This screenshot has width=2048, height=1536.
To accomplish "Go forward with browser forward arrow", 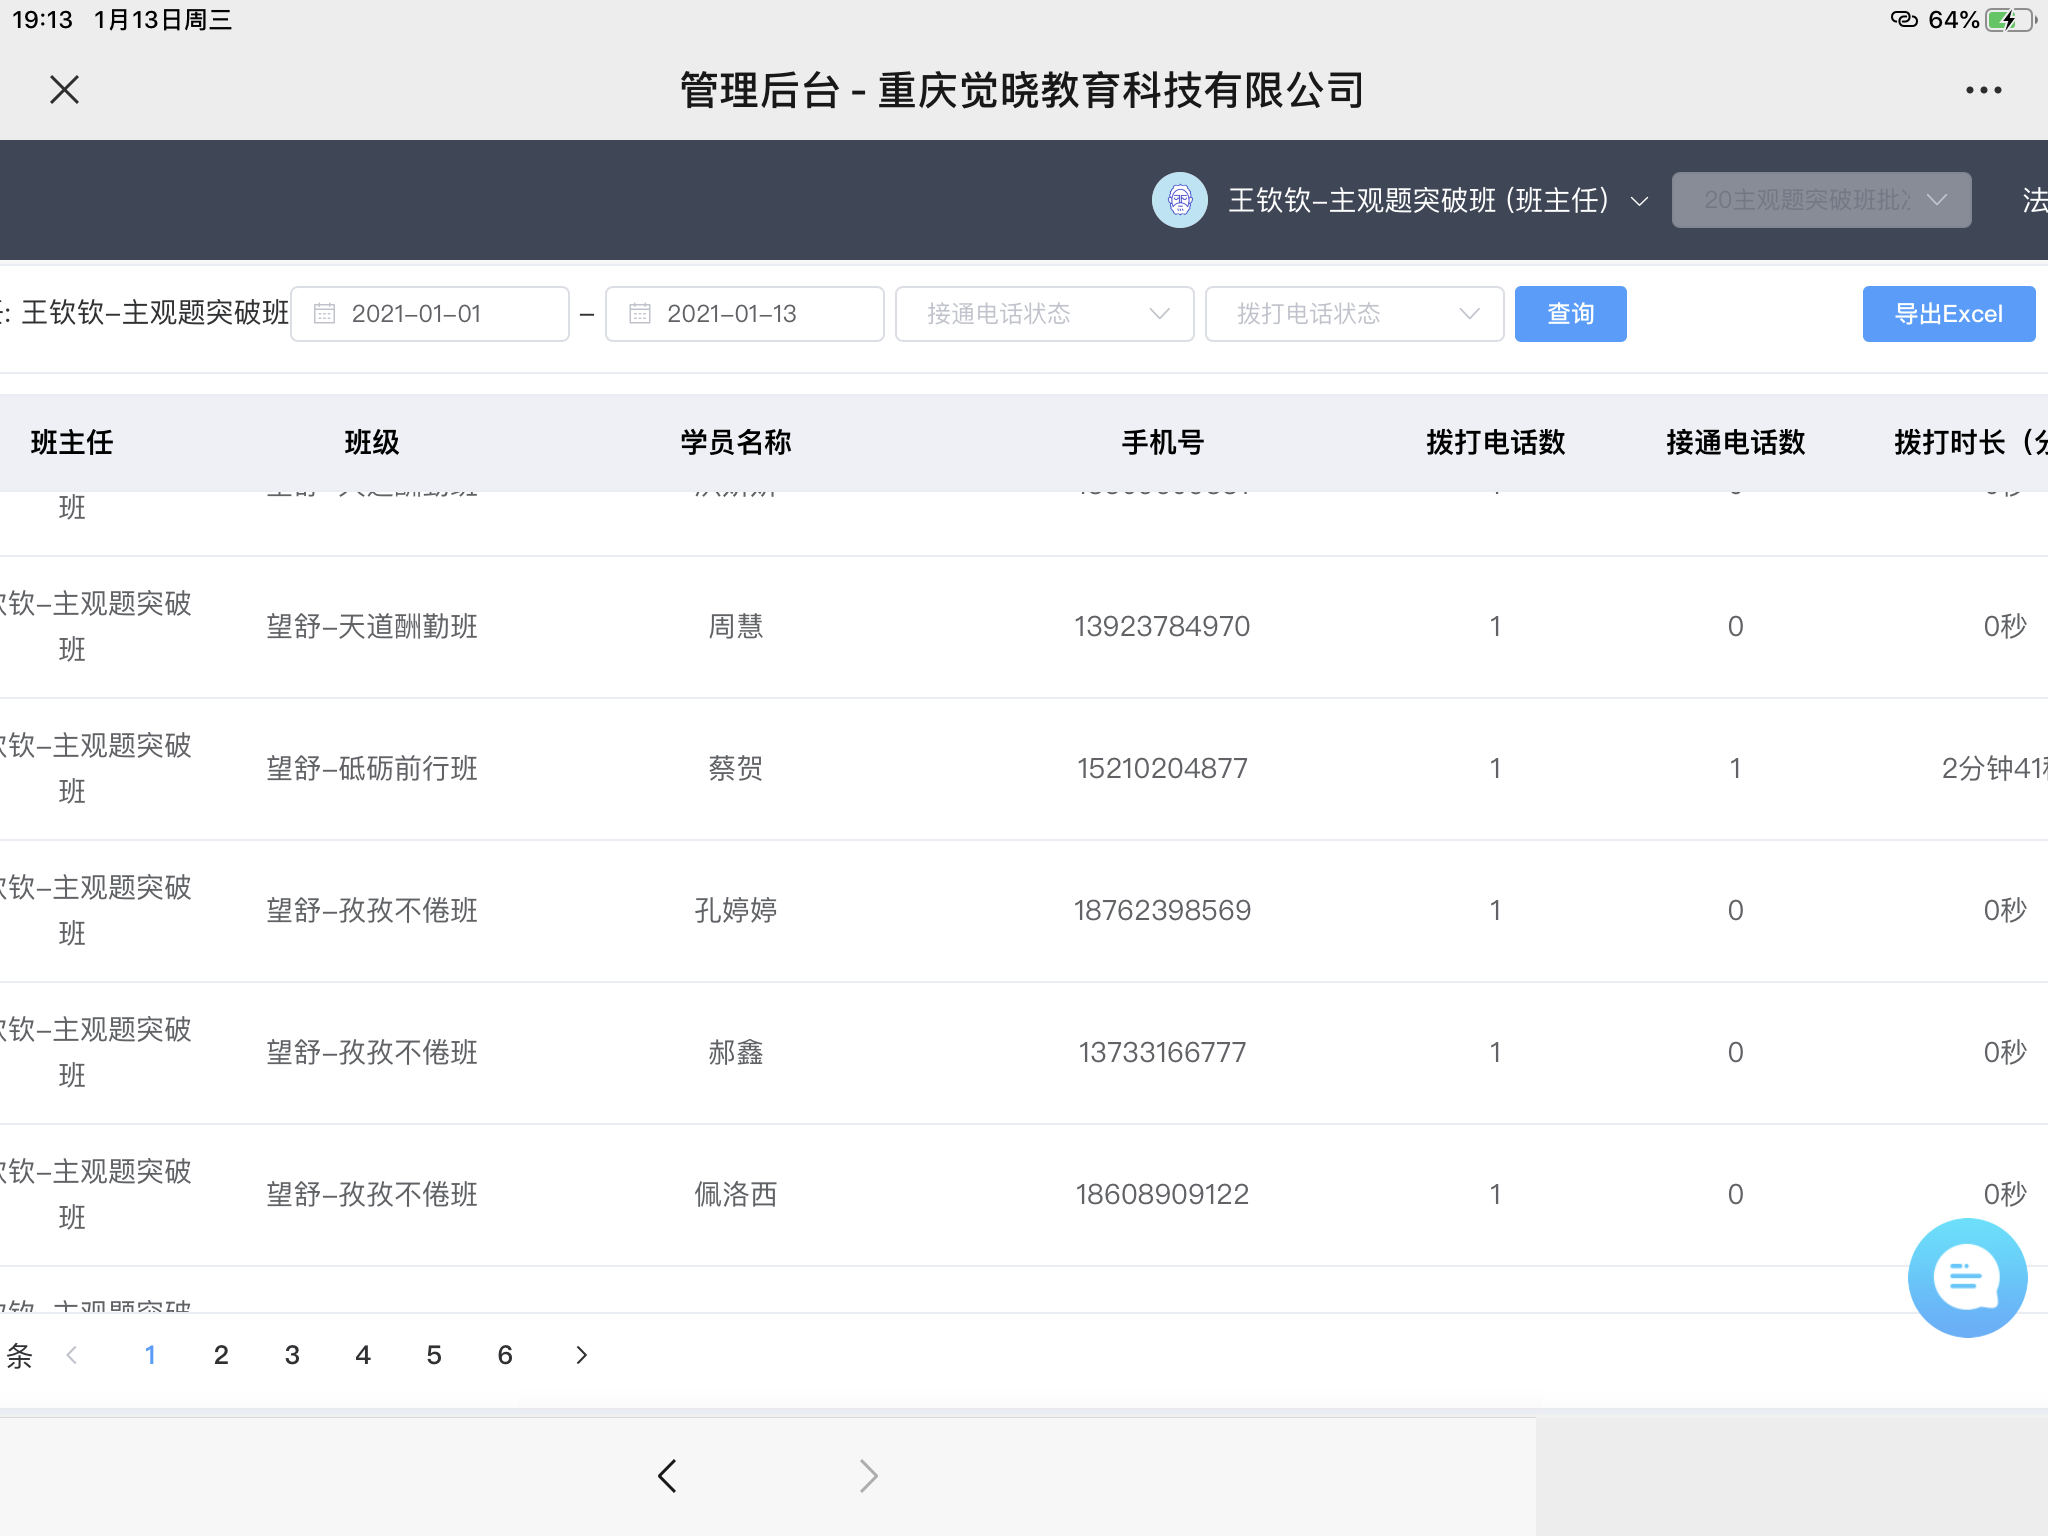I will pyautogui.click(x=868, y=1476).
